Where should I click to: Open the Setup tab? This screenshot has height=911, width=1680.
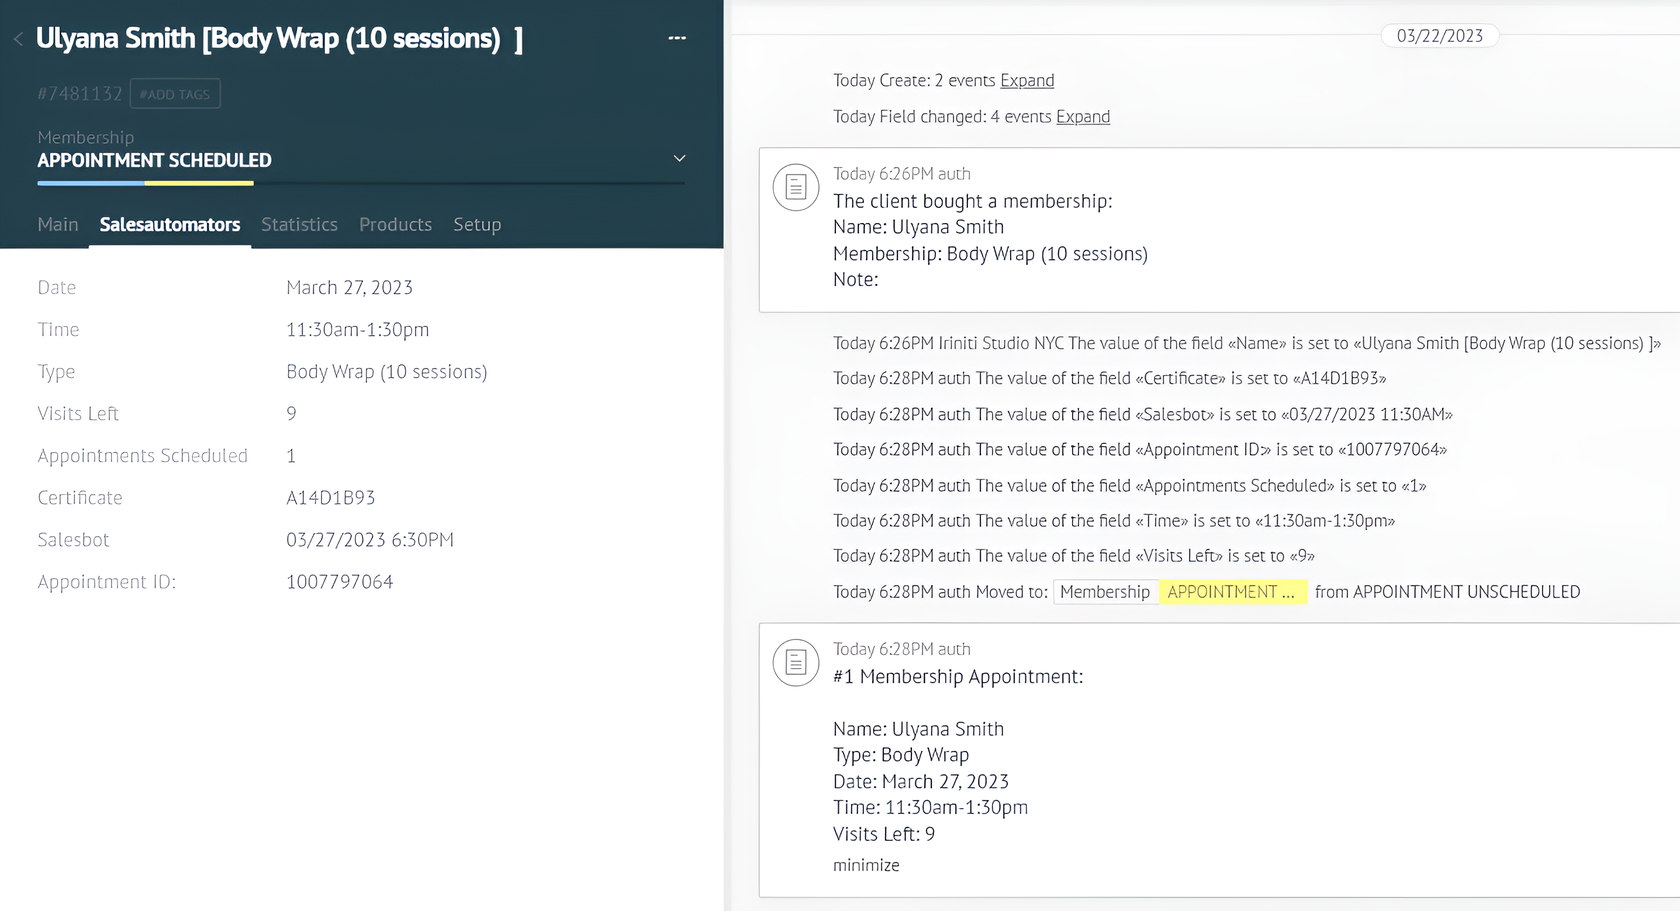tap(477, 225)
